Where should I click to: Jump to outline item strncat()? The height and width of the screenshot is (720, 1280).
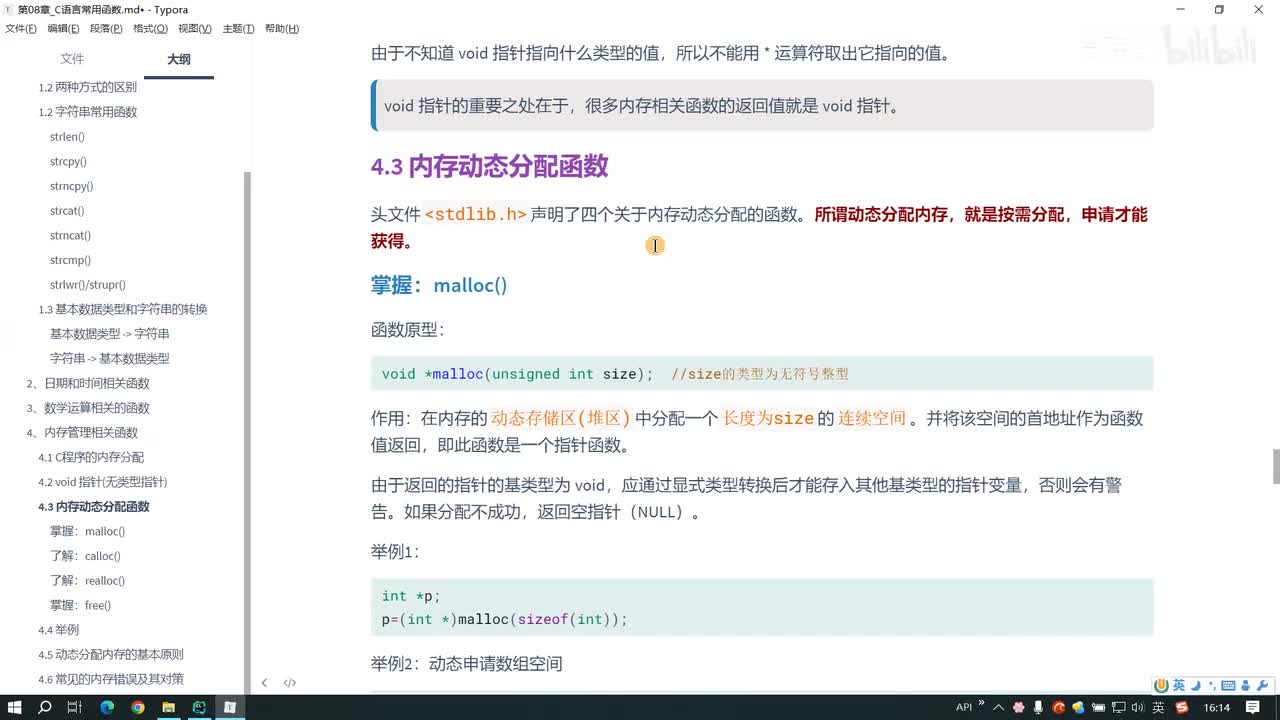click(70, 236)
